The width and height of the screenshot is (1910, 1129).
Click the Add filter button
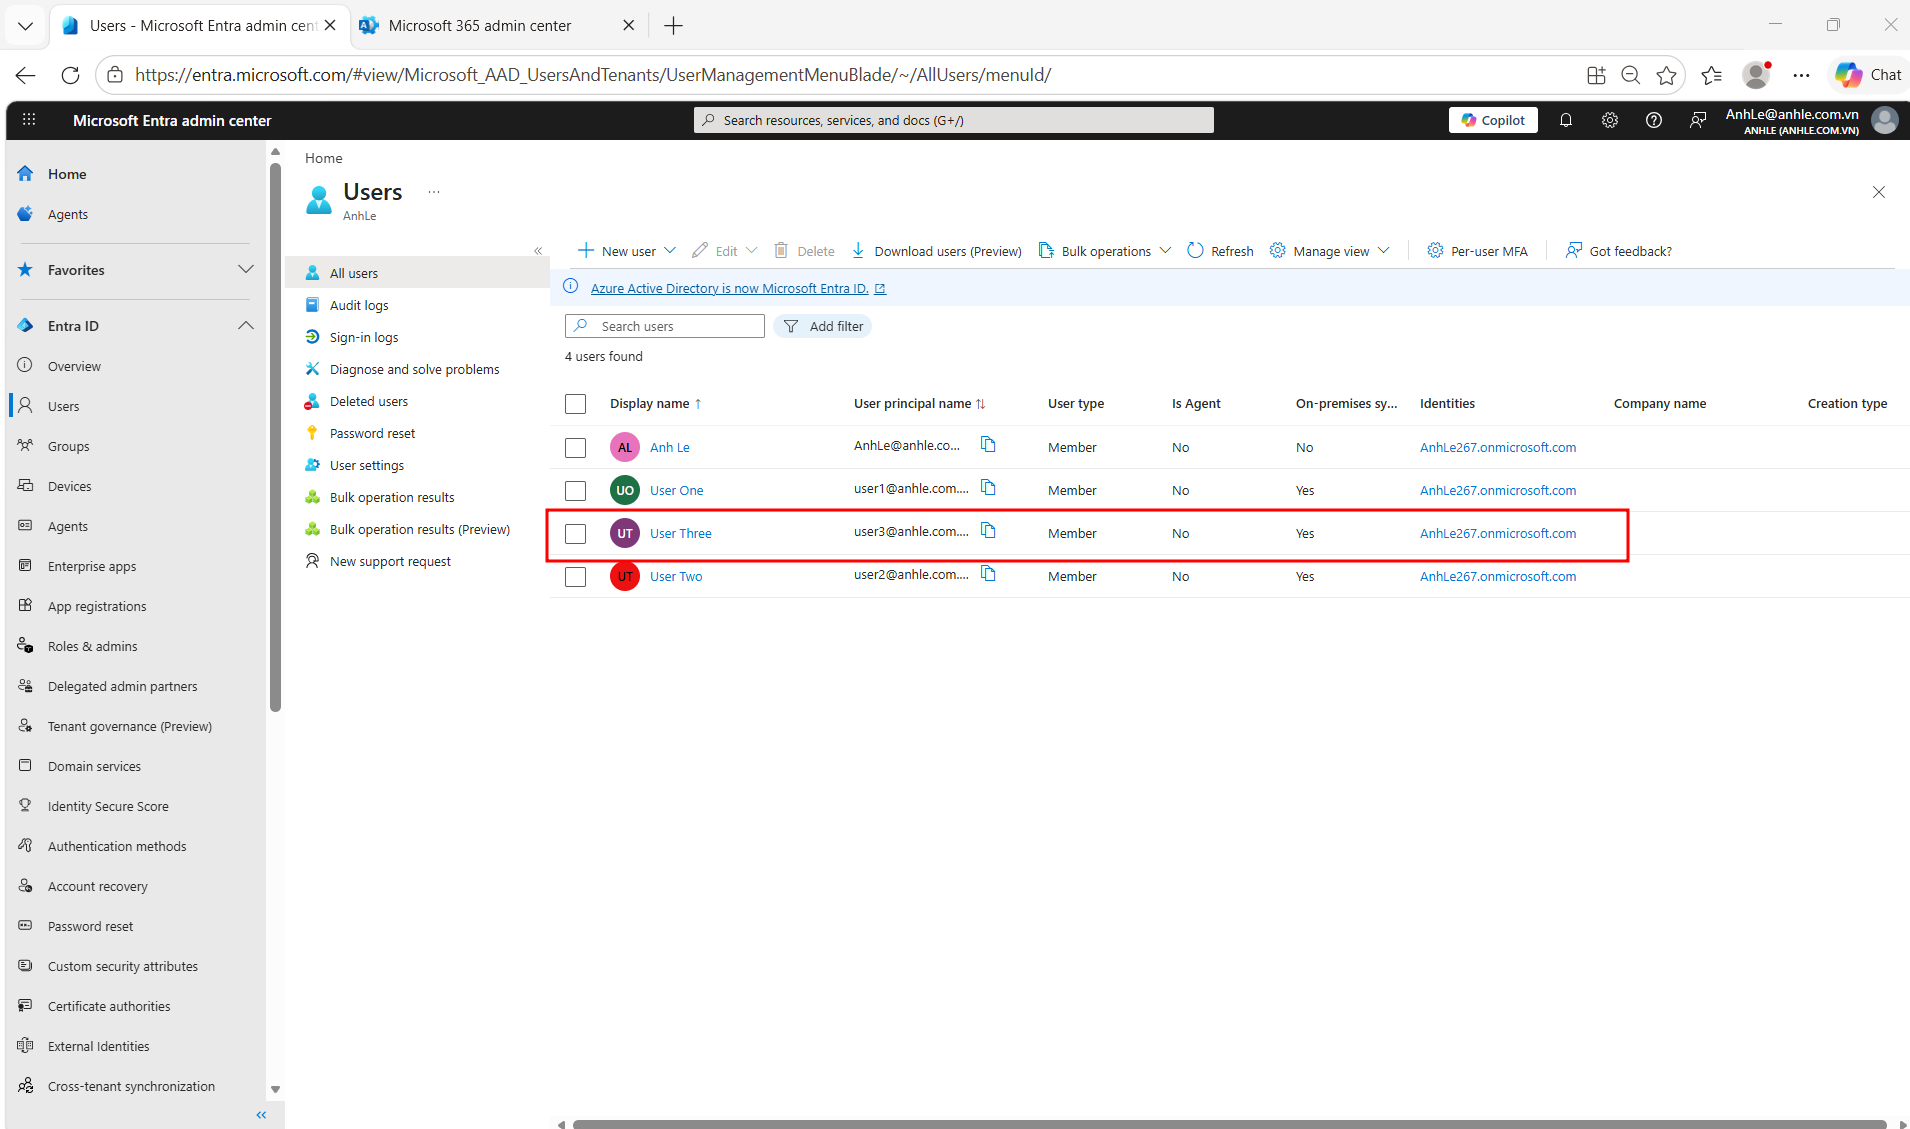(x=823, y=326)
